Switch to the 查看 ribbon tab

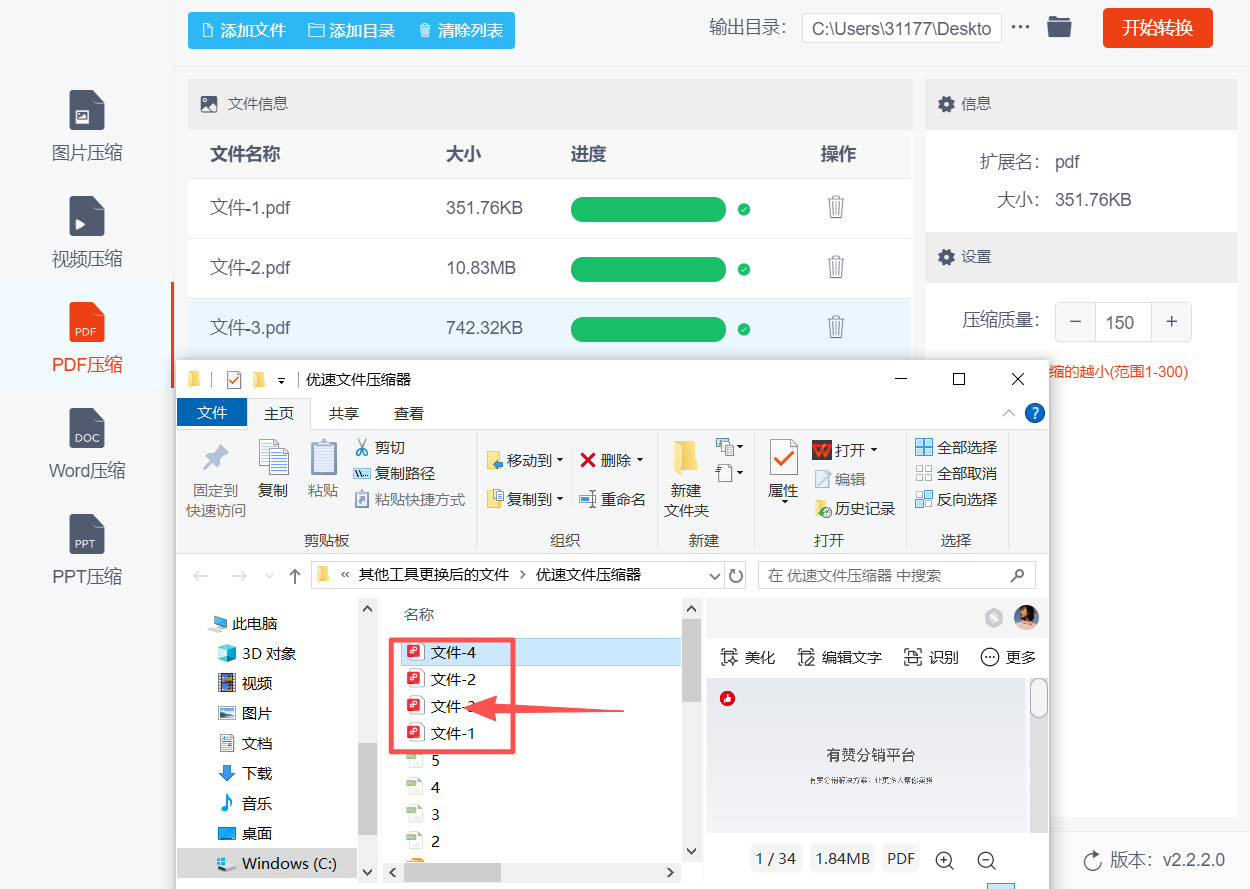coord(408,413)
